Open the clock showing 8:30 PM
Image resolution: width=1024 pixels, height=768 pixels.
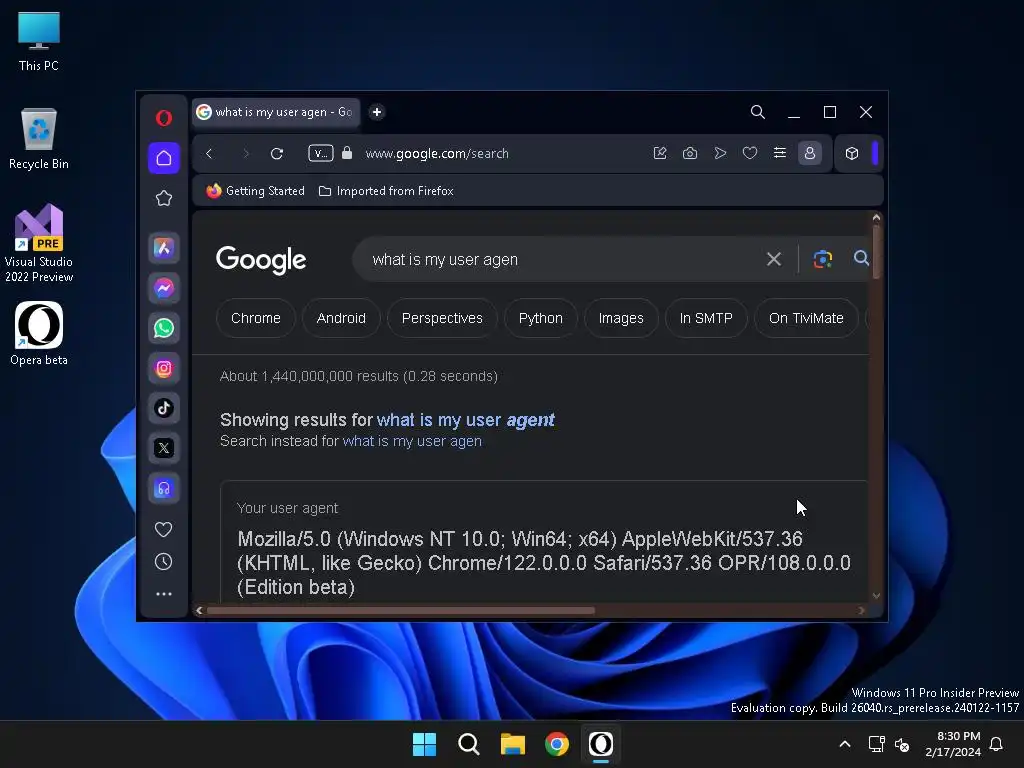point(953,744)
